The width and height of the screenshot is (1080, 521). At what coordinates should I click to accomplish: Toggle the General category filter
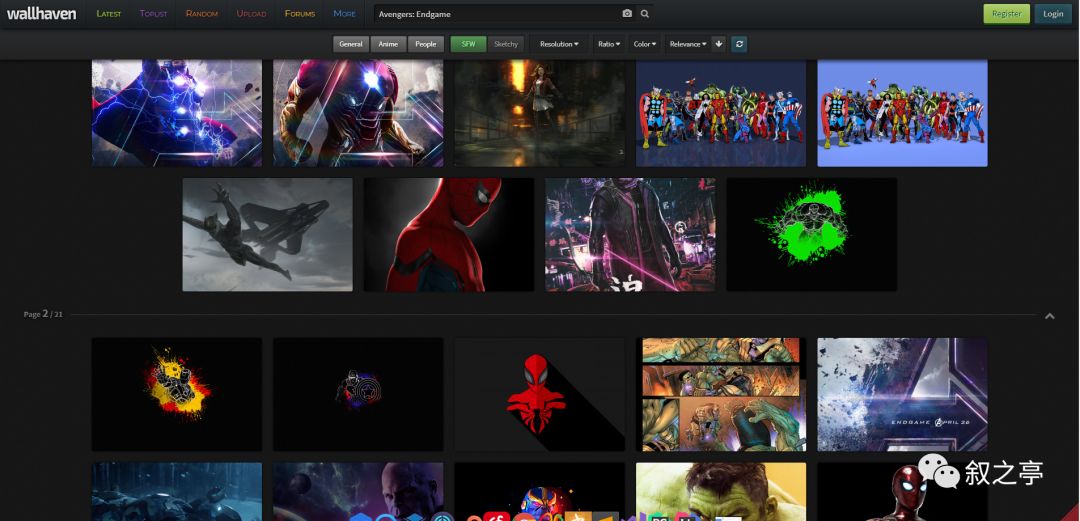(351, 44)
